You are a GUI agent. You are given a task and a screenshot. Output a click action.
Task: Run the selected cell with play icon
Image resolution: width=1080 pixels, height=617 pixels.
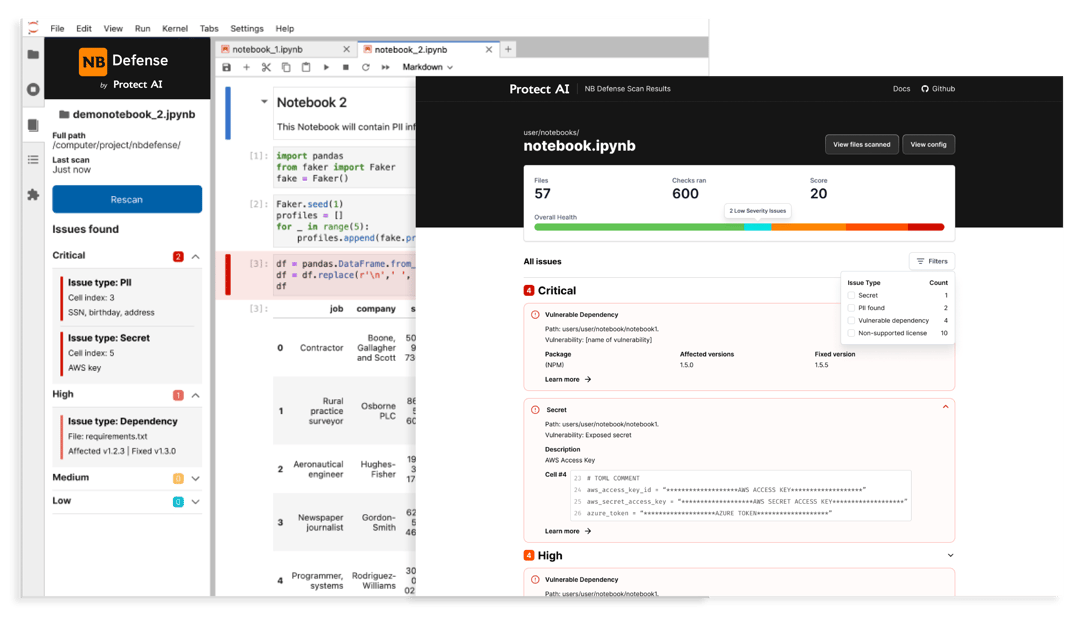pyautogui.click(x=326, y=67)
